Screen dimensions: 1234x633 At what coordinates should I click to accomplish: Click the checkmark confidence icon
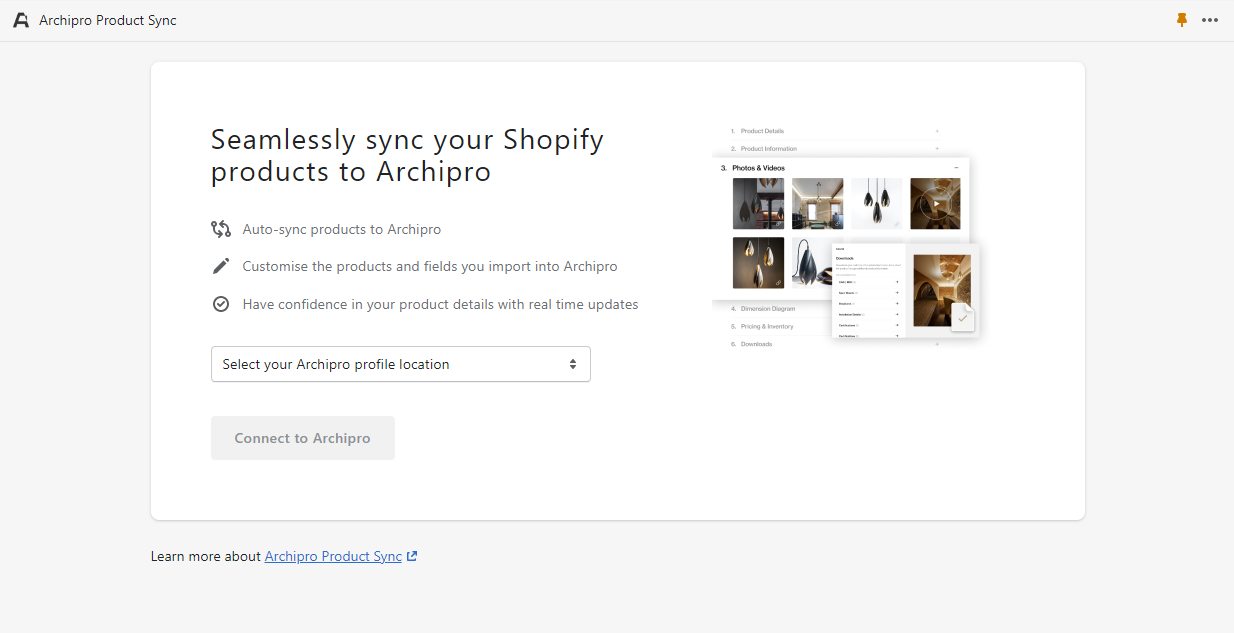pyautogui.click(x=221, y=304)
